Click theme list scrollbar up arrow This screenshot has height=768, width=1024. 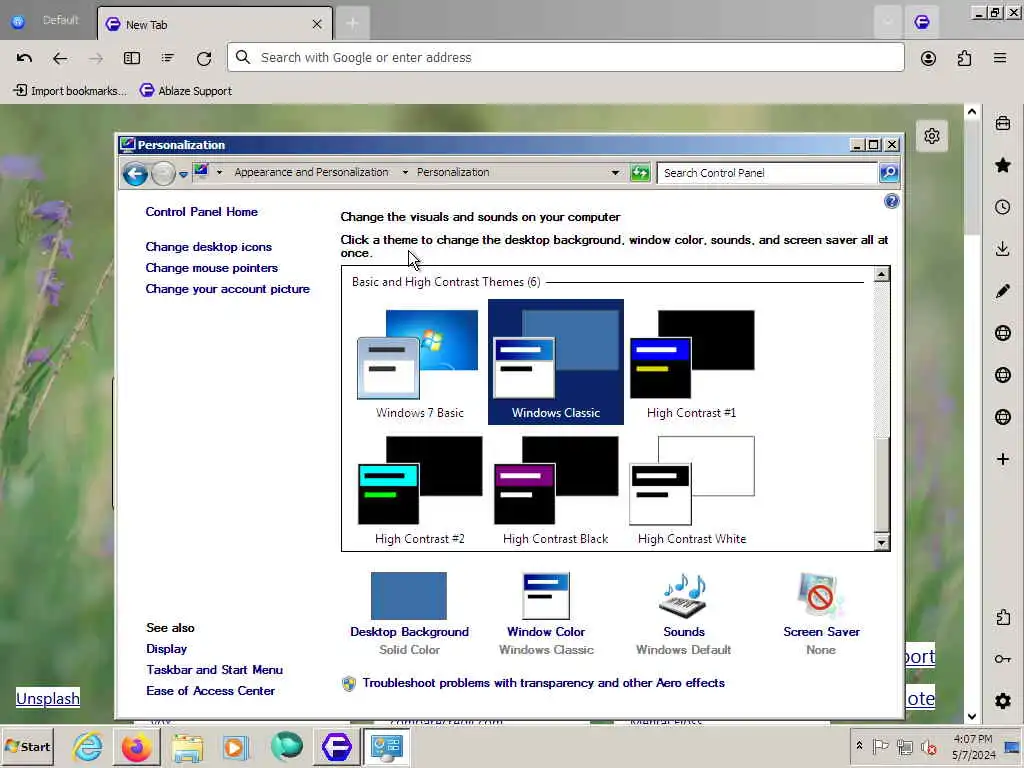coord(881,274)
